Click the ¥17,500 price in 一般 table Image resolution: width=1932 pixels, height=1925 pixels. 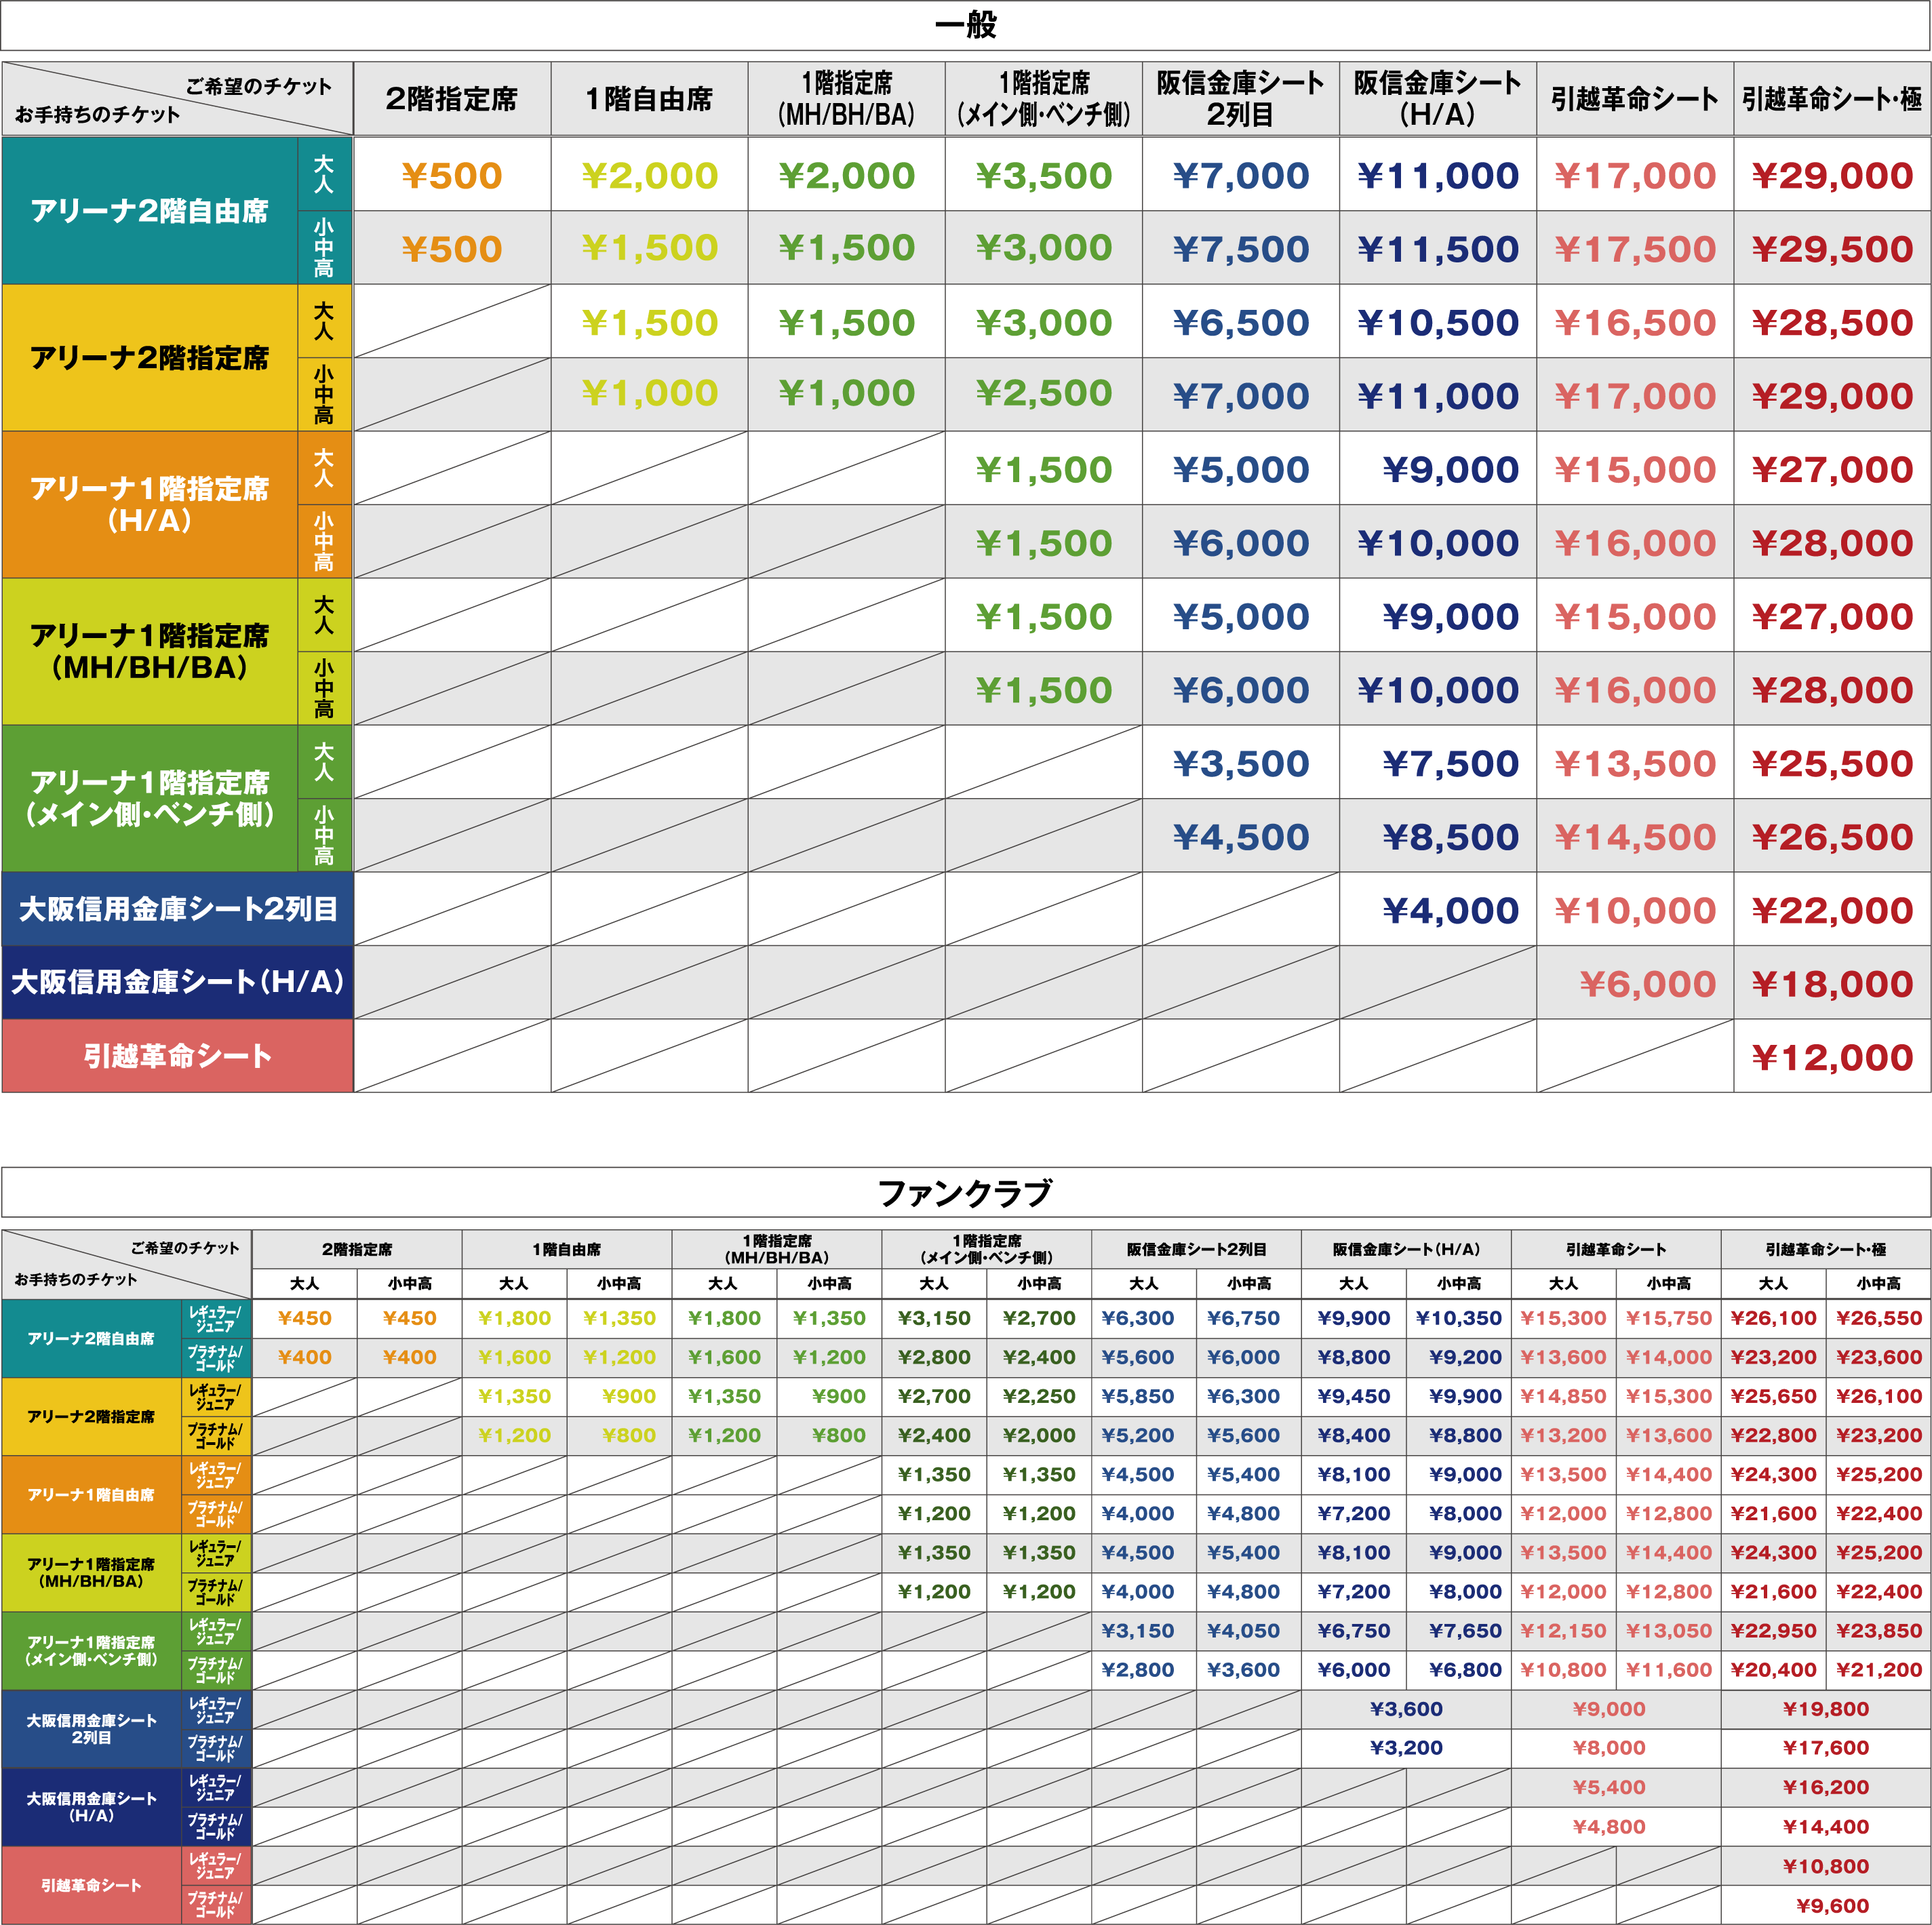tap(1635, 249)
